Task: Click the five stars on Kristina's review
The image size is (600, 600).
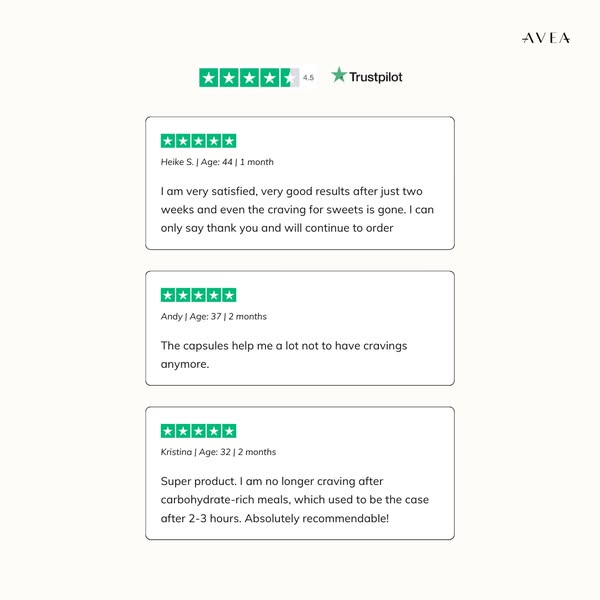Action: (x=198, y=431)
